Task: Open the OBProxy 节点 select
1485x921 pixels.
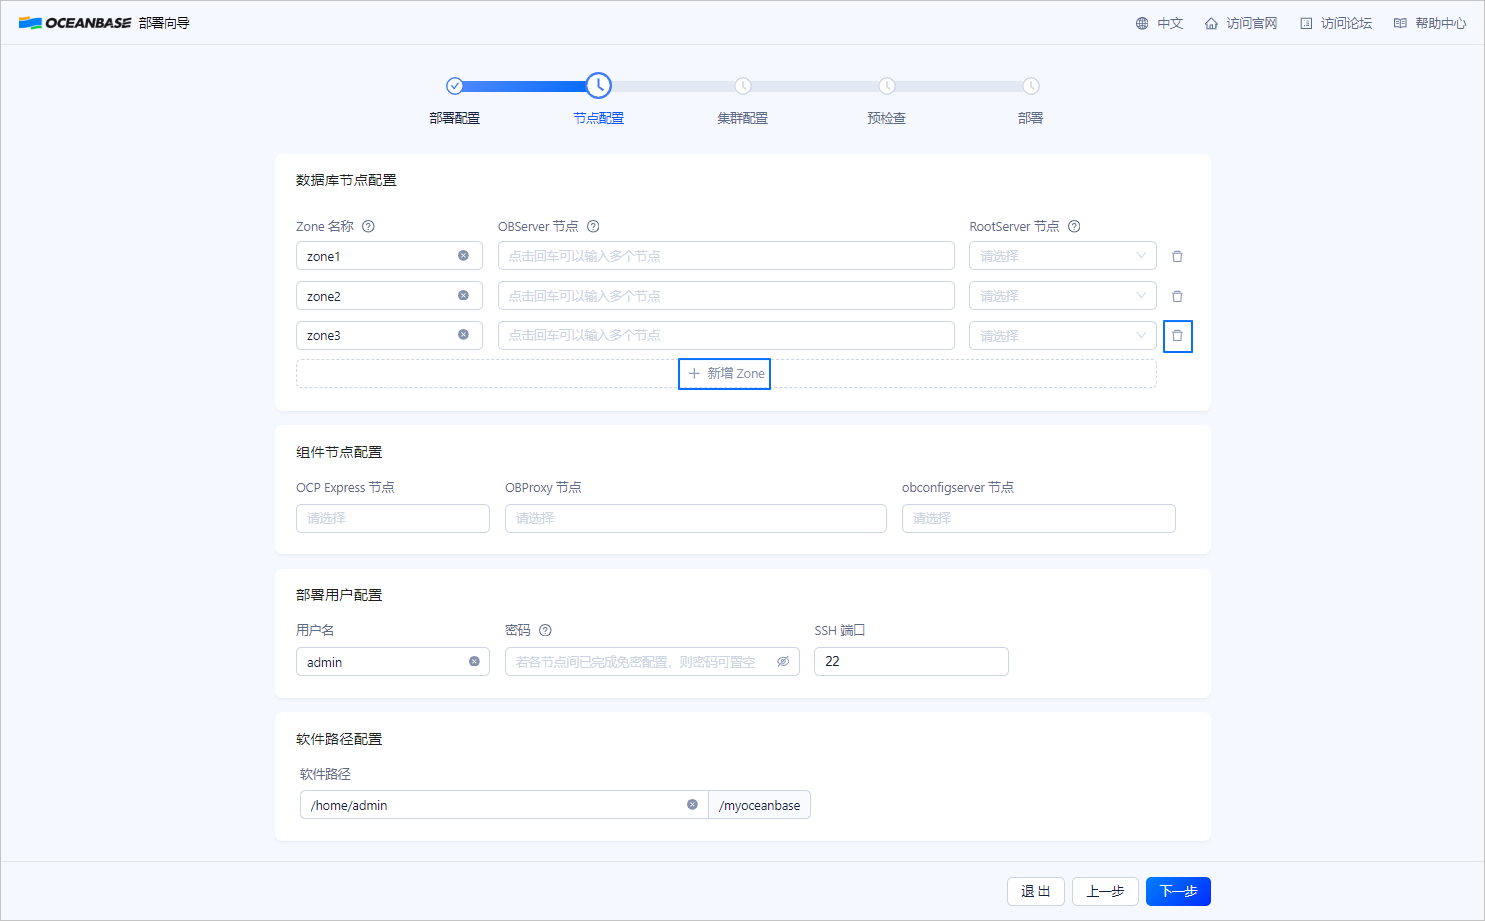Action: tap(696, 518)
